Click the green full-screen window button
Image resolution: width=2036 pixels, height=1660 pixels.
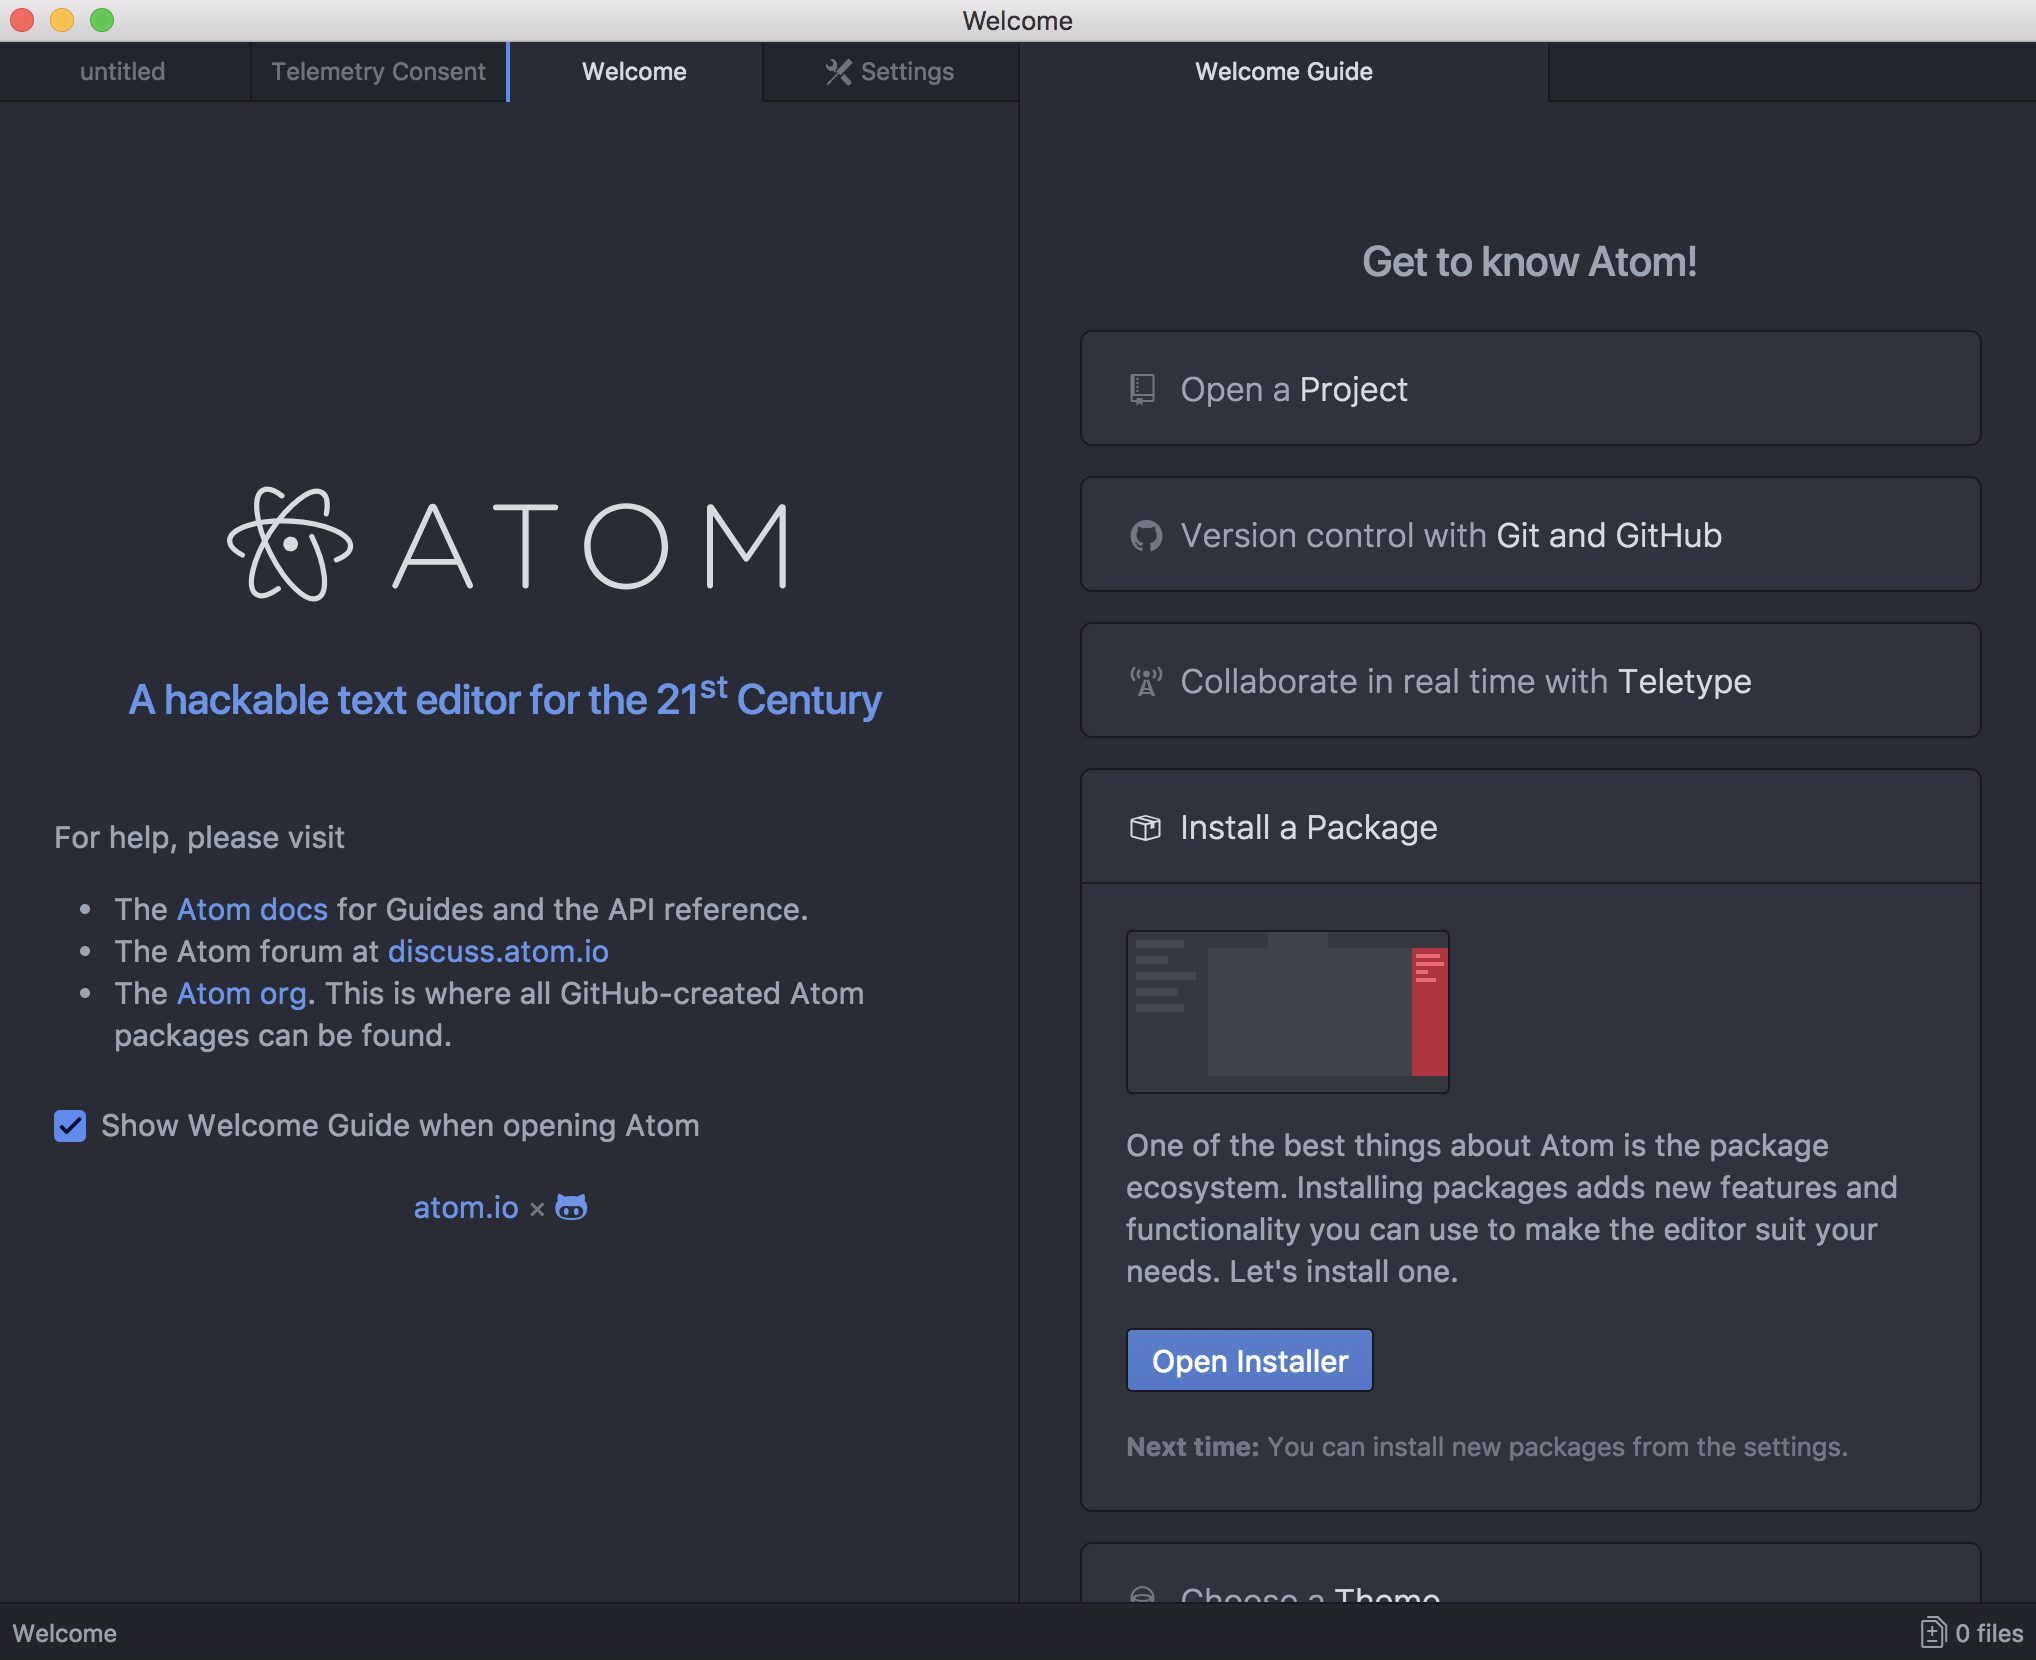pyautogui.click(x=102, y=20)
